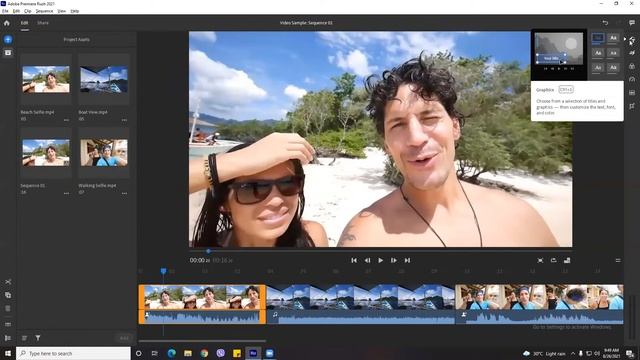Open options menu for Boat View.mp4
This screenshot has width=640, height=360.
tap(124, 120)
